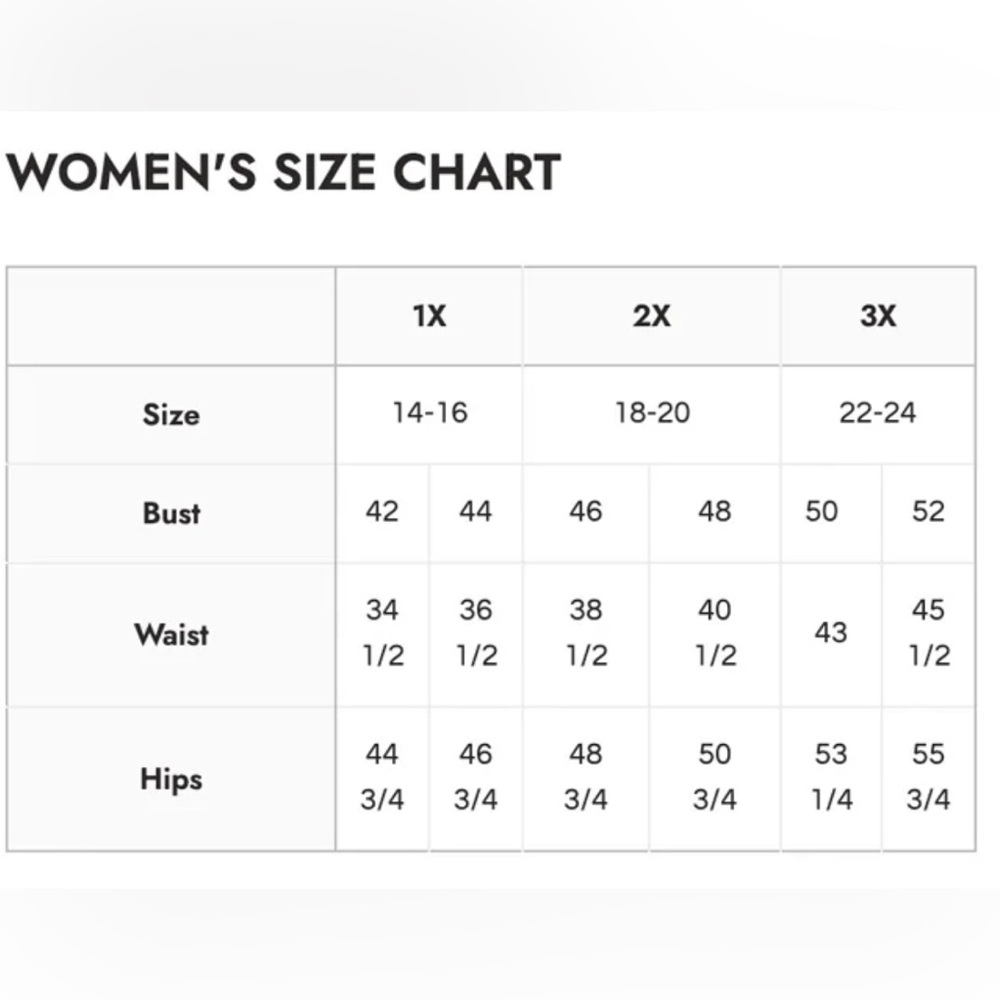This screenshot has height=1000, width=1000.
Task: Click the 14-16 size cell
Action: coord(430,413)
